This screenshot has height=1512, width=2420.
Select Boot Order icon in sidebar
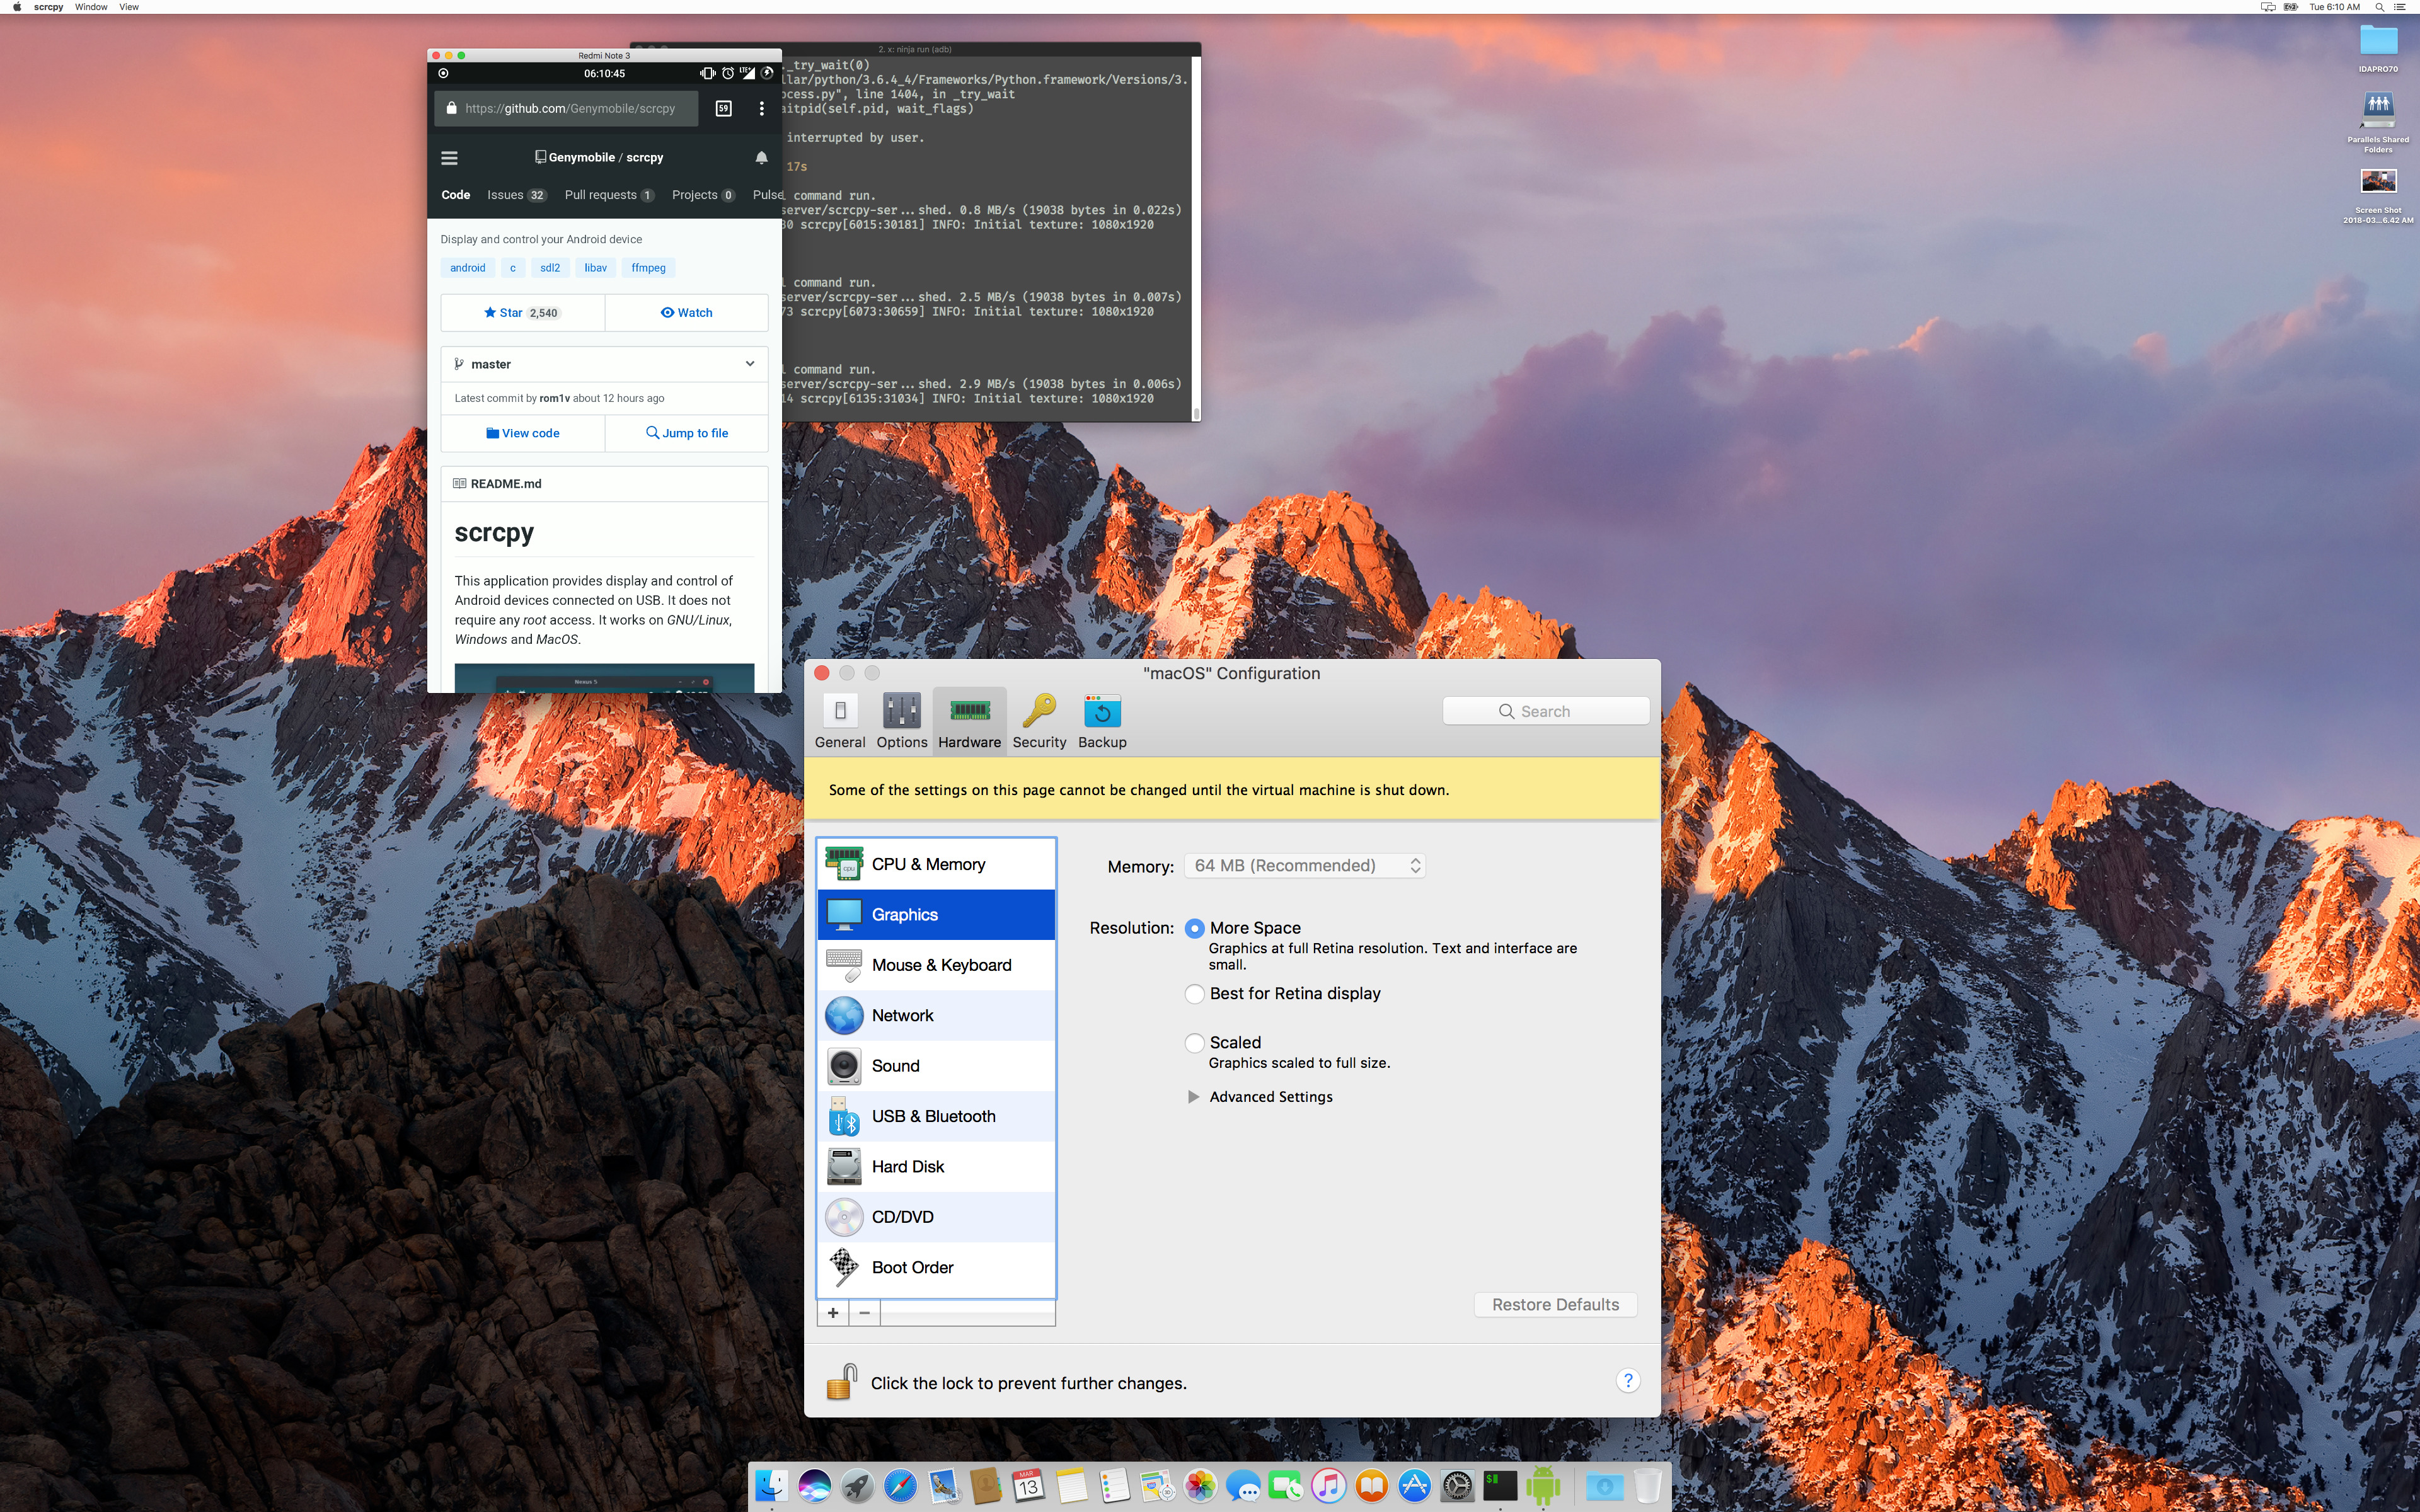pyautogui.click(x=843, y=1266)
